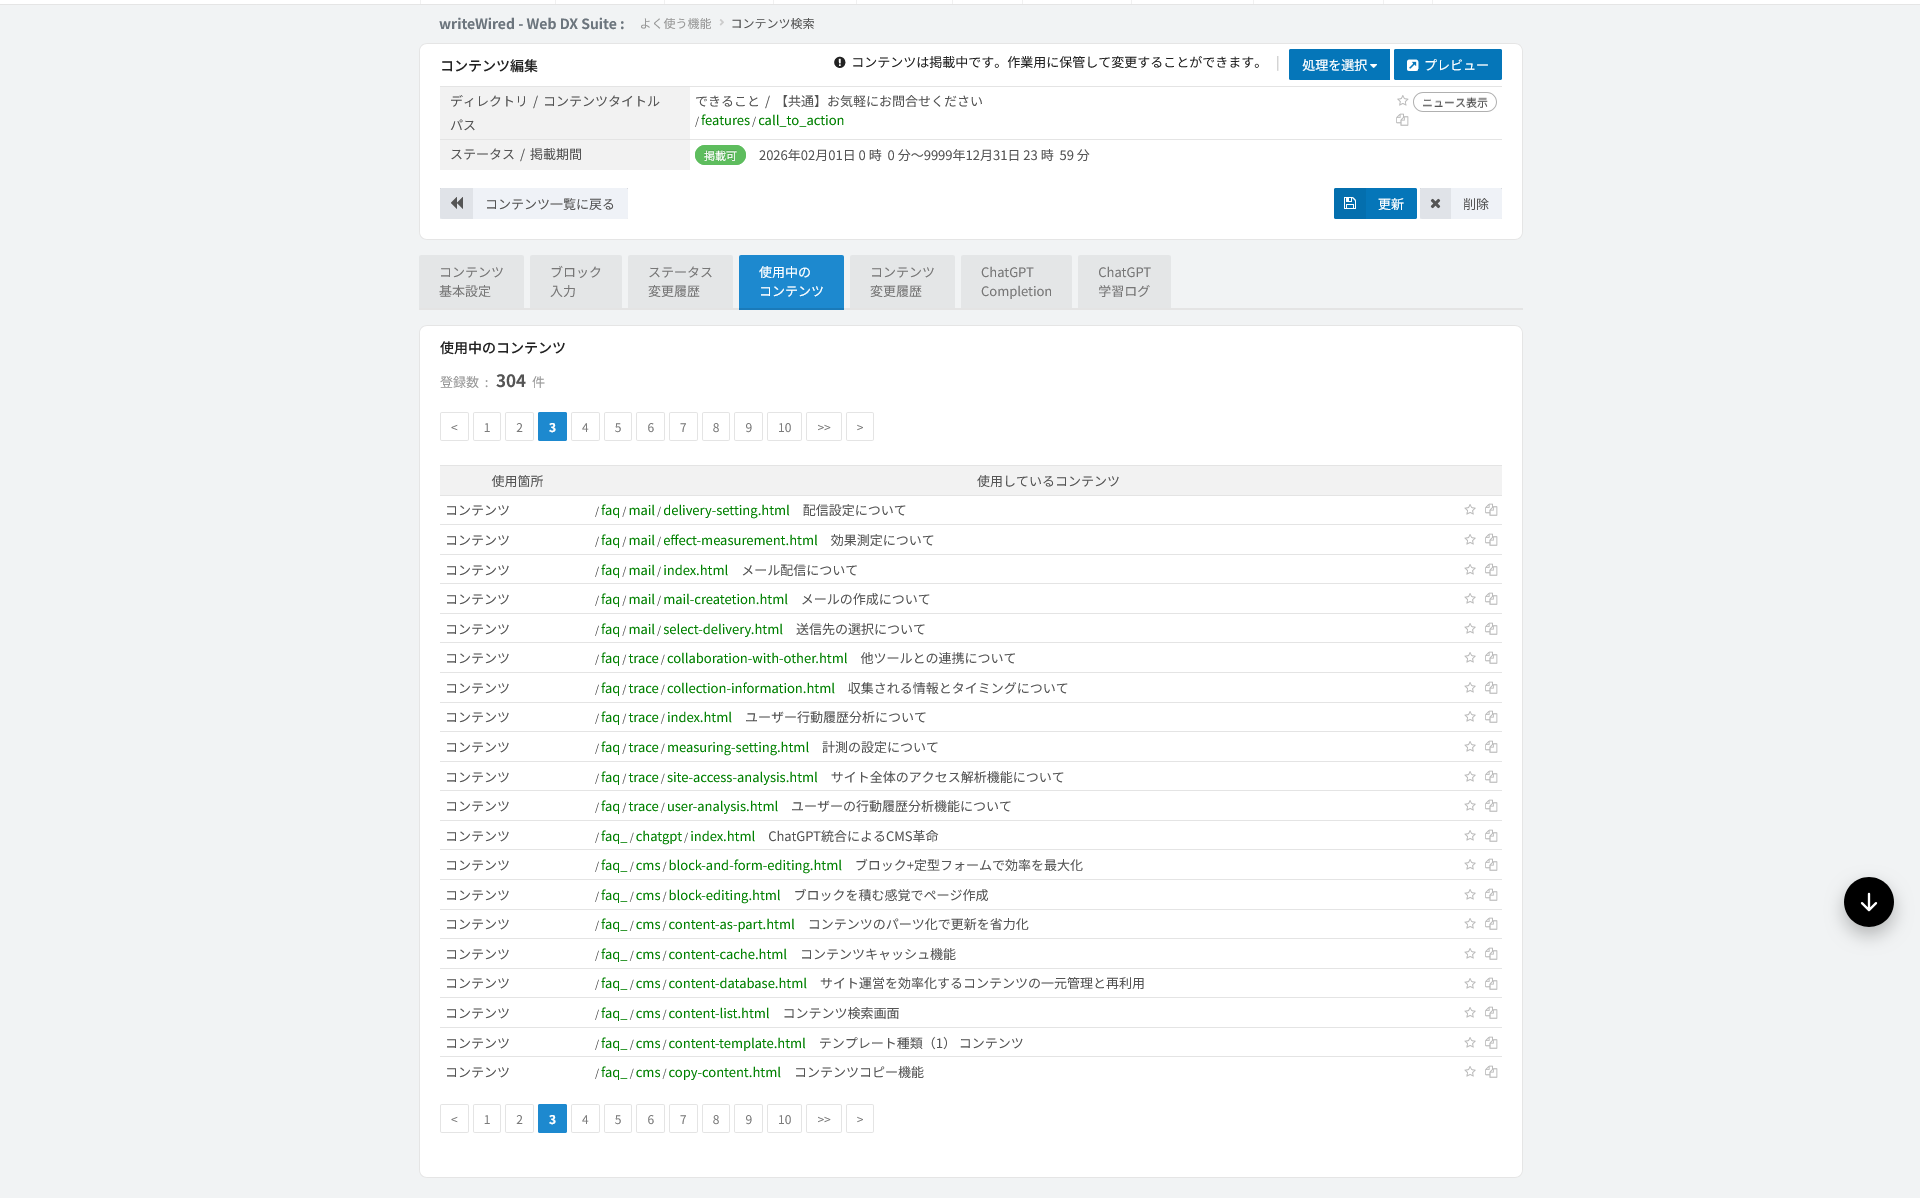This screenshot has height=1198, width=1920.
Task: Click the top pagination >> button
Action: coord(824,427)
